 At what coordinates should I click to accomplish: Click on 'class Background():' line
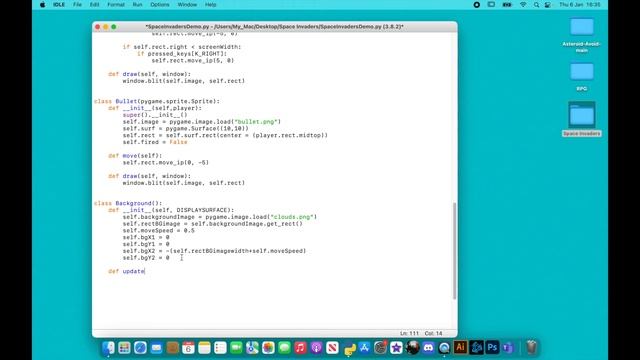(128, 203)
